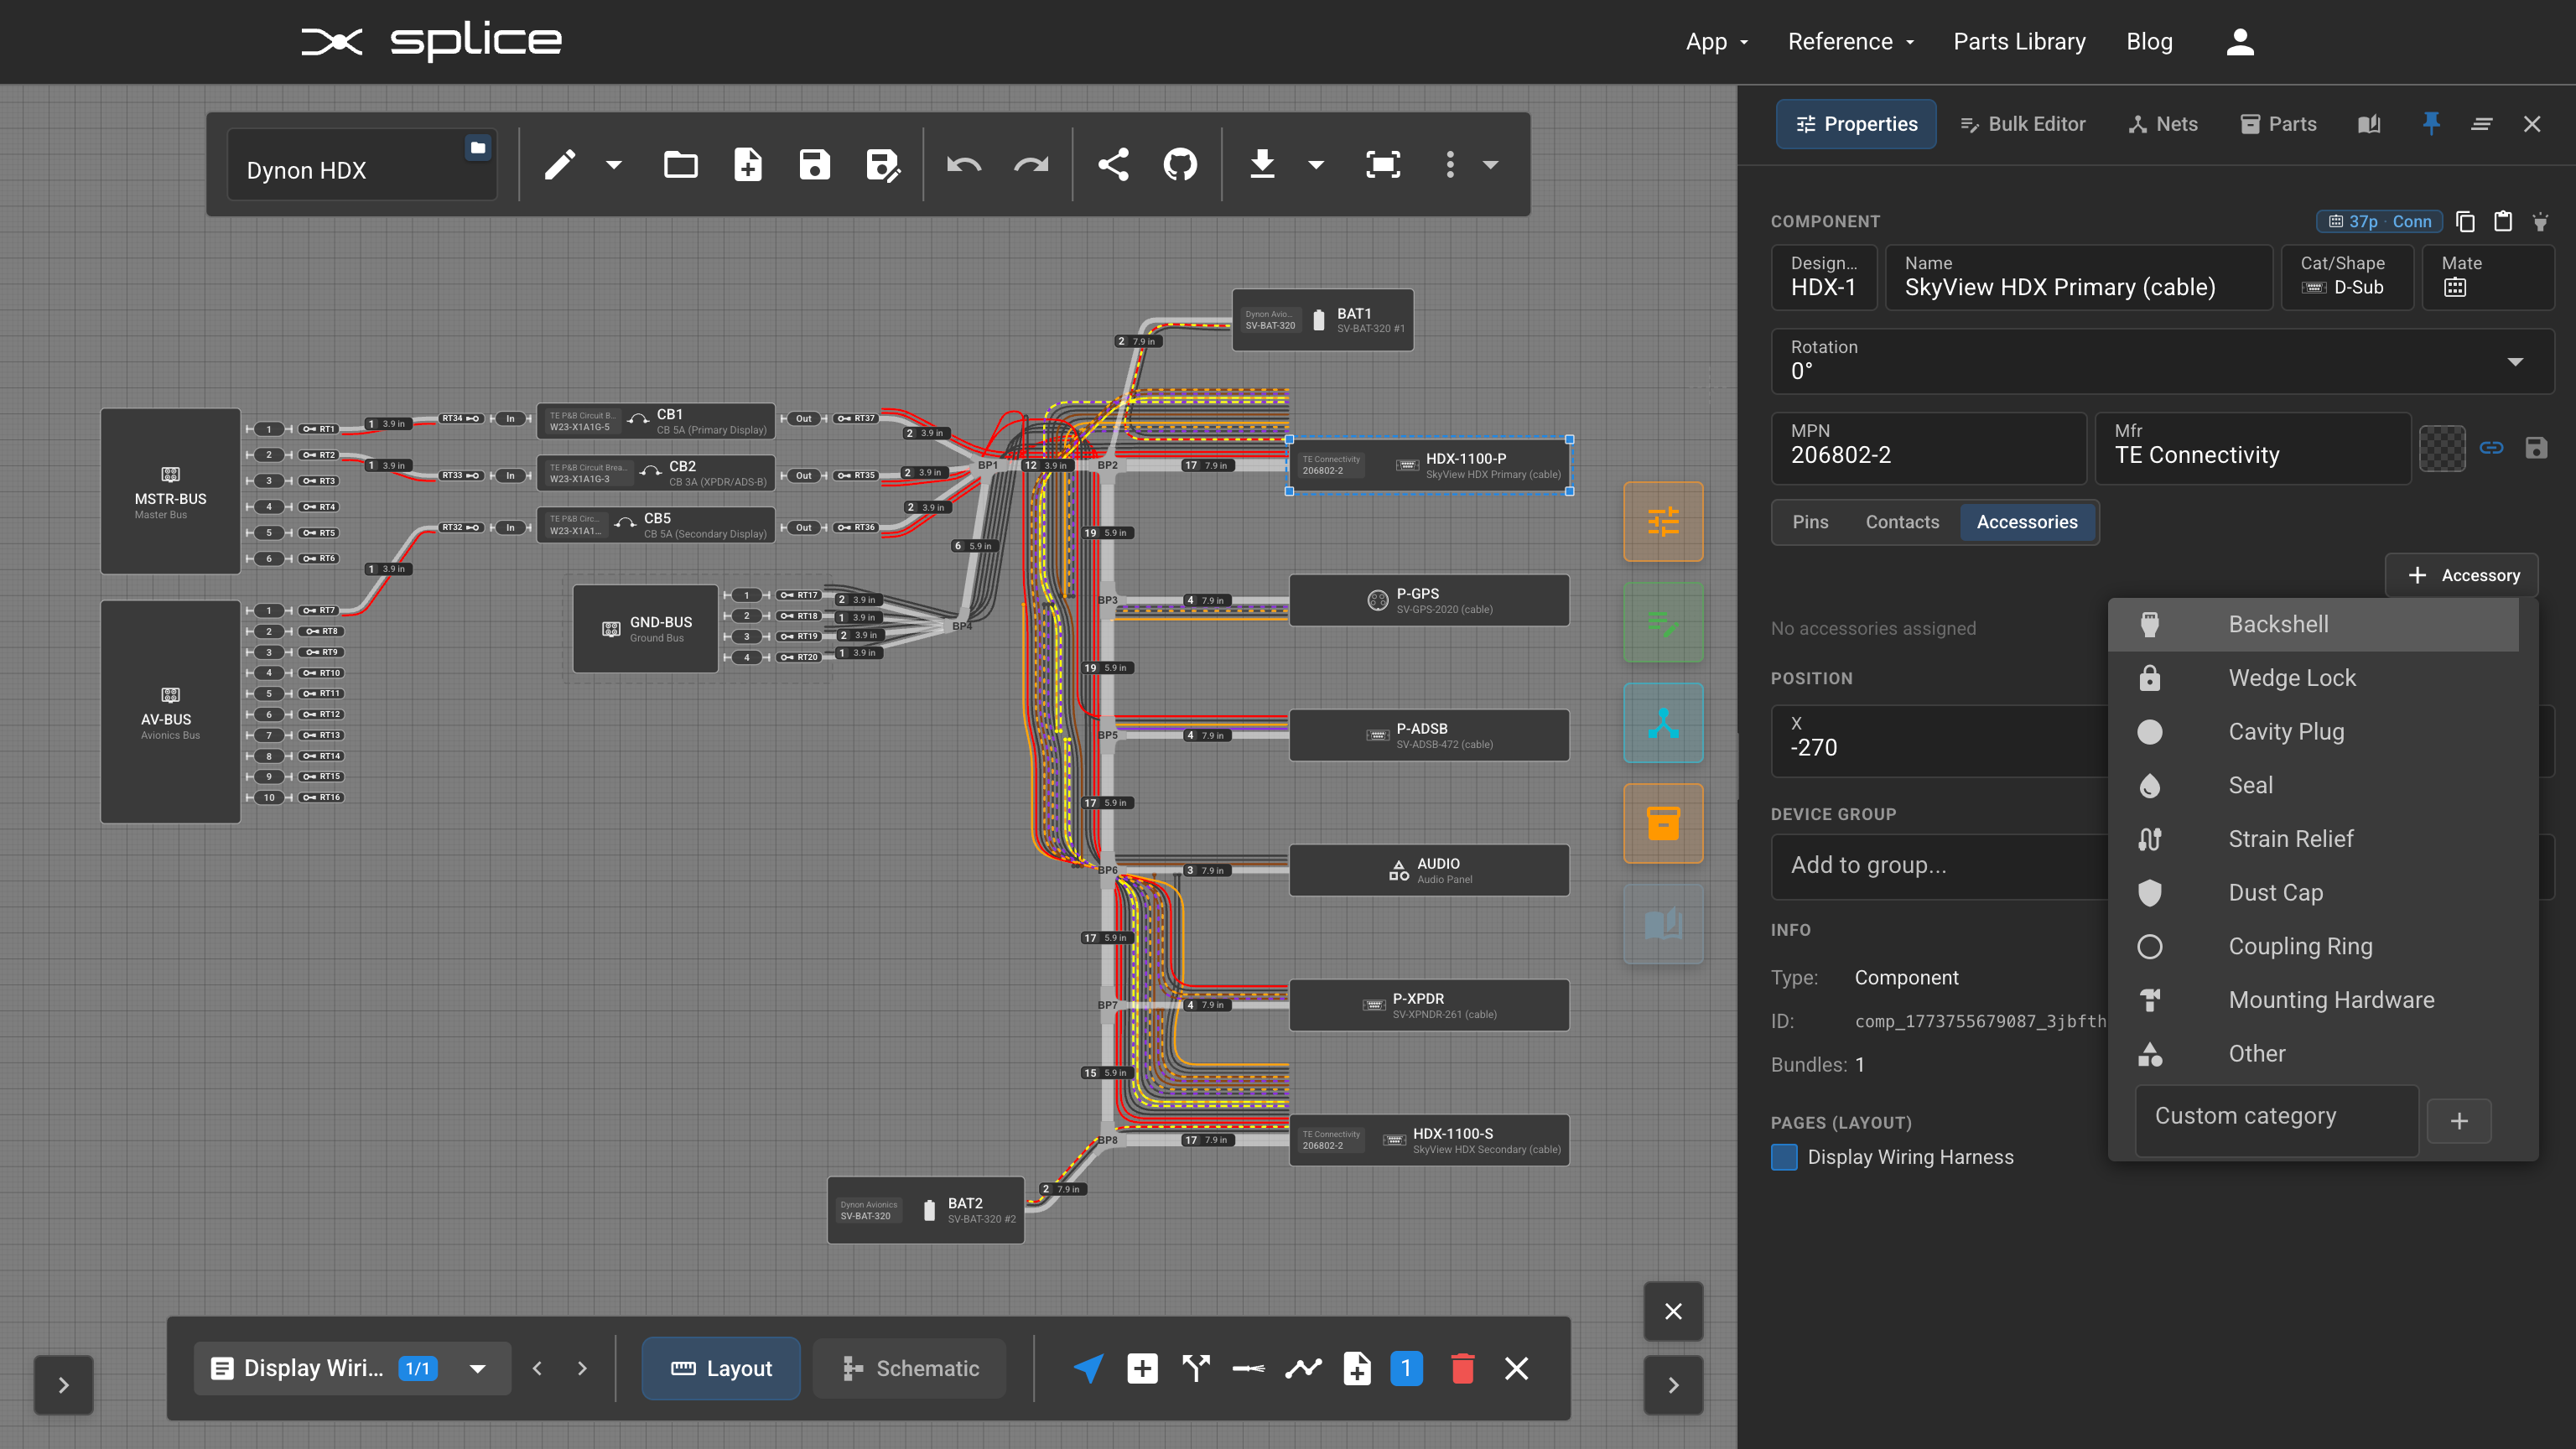Select the blue navigation pointer tool
This screenshot has height=1449, width=2576.
click(1088, 1368)
